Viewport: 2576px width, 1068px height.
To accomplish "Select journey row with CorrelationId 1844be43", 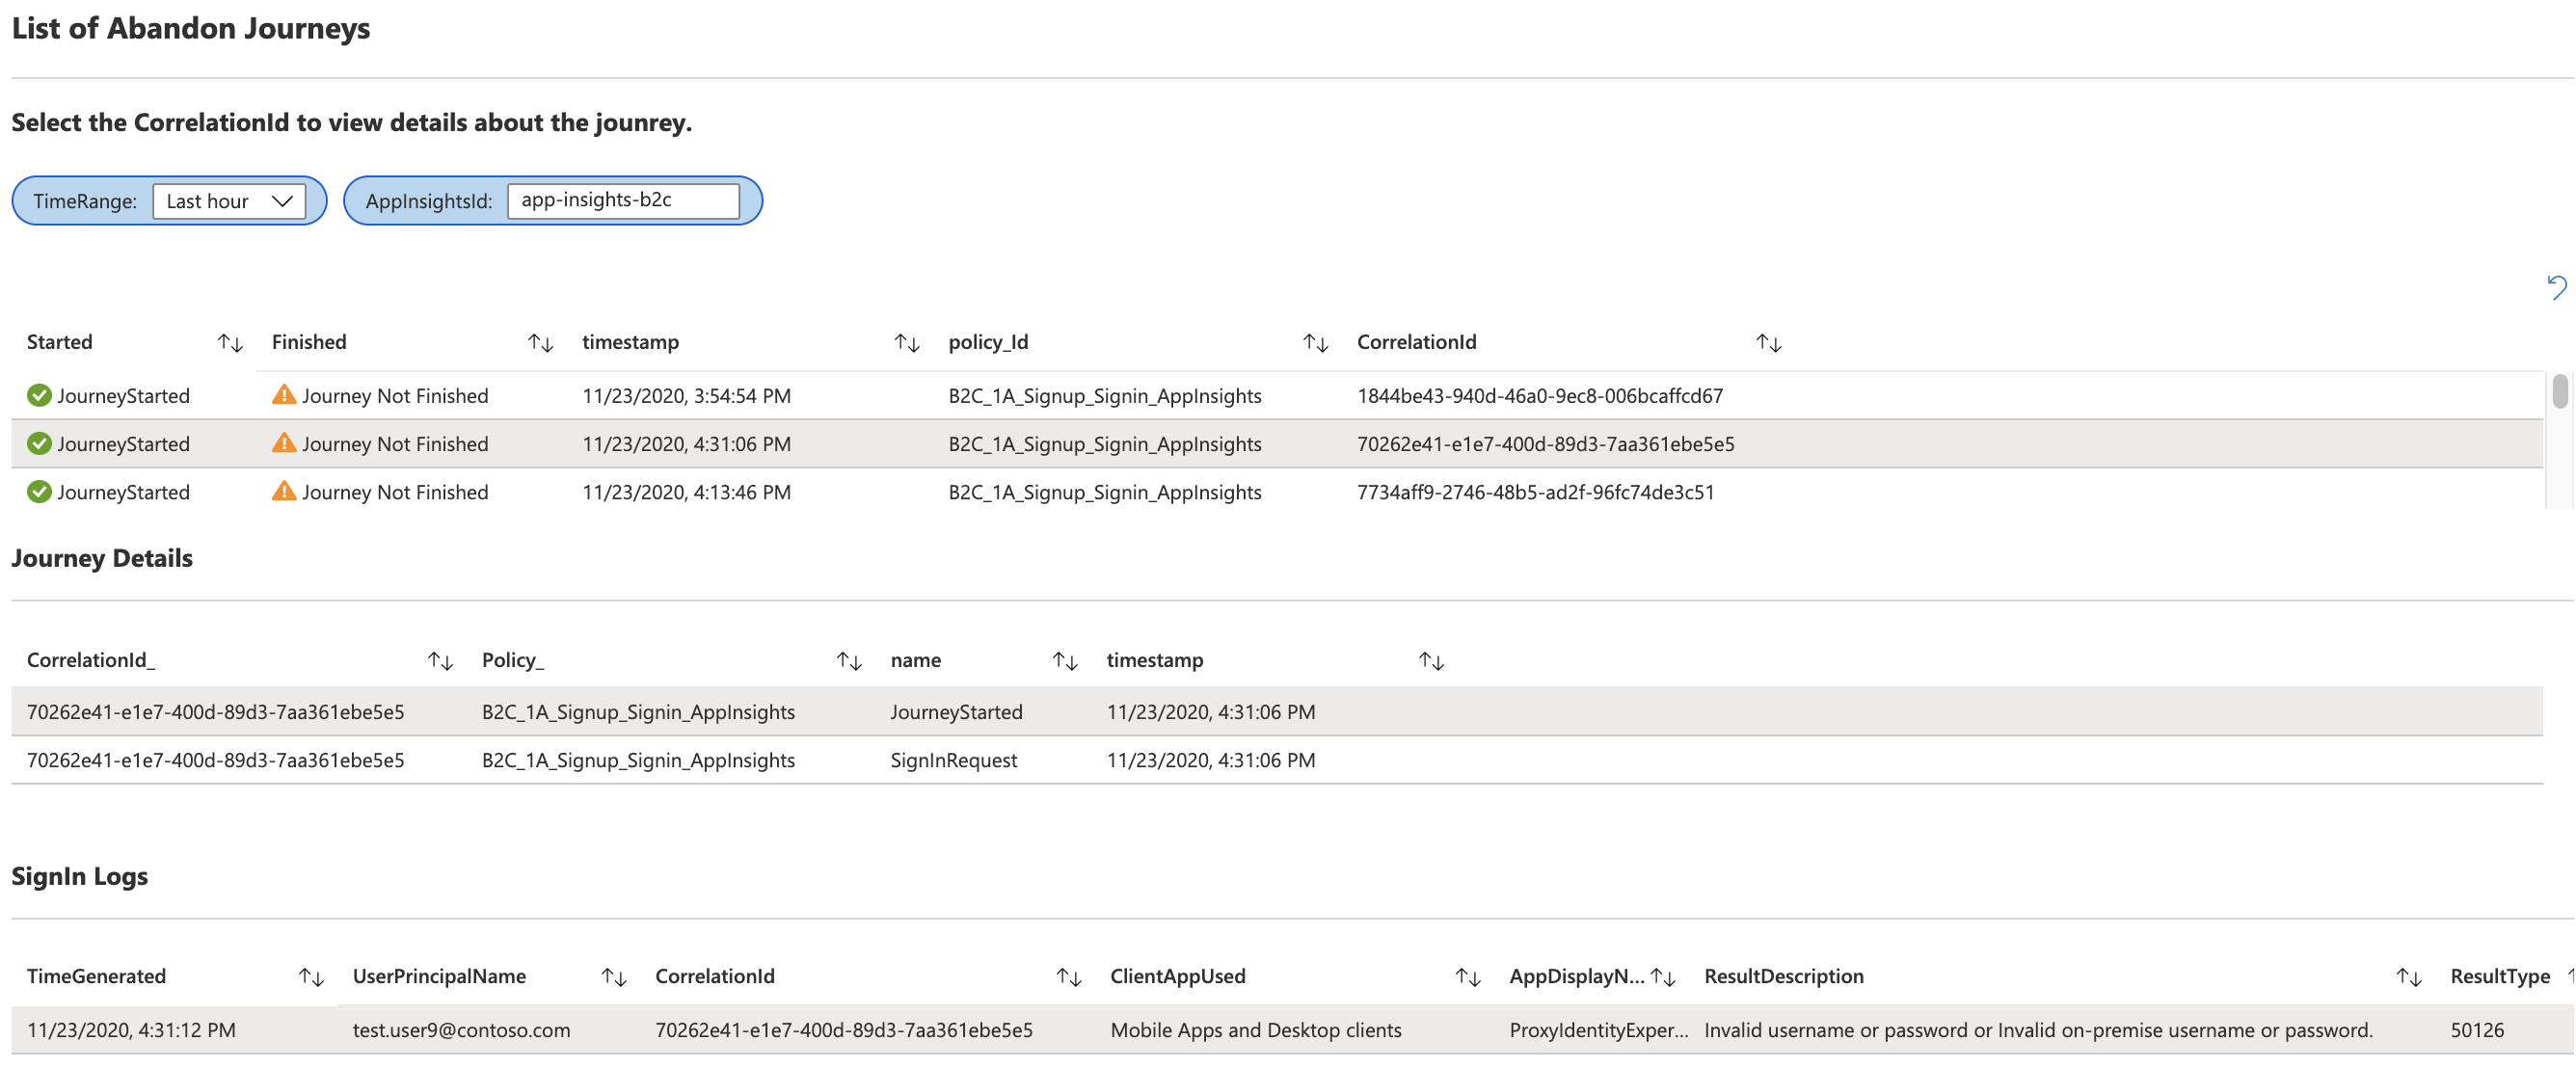I will point(1539,396).
